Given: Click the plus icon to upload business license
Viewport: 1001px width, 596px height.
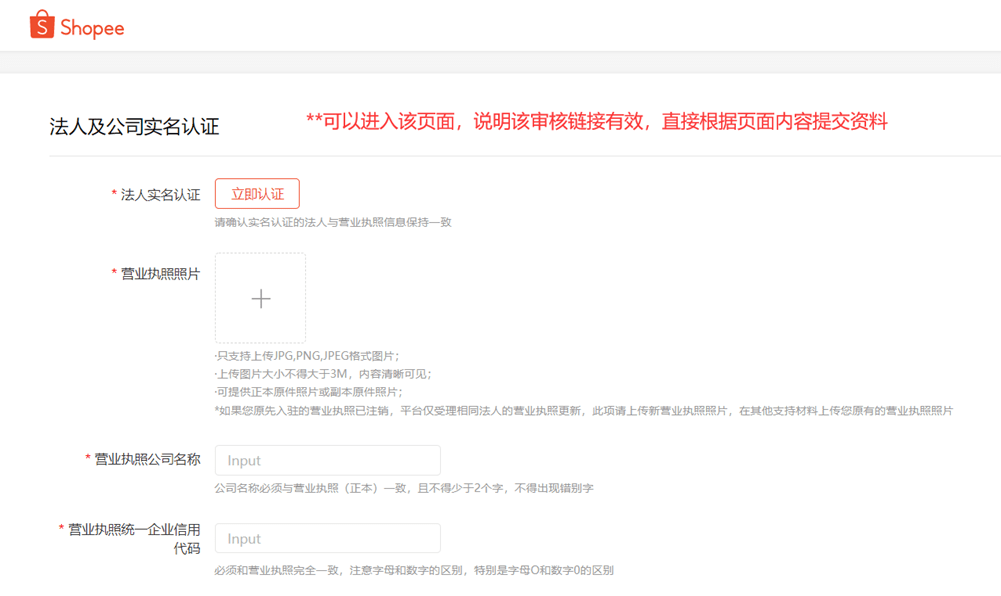Looking at the screenshot, I should (261, 298).
